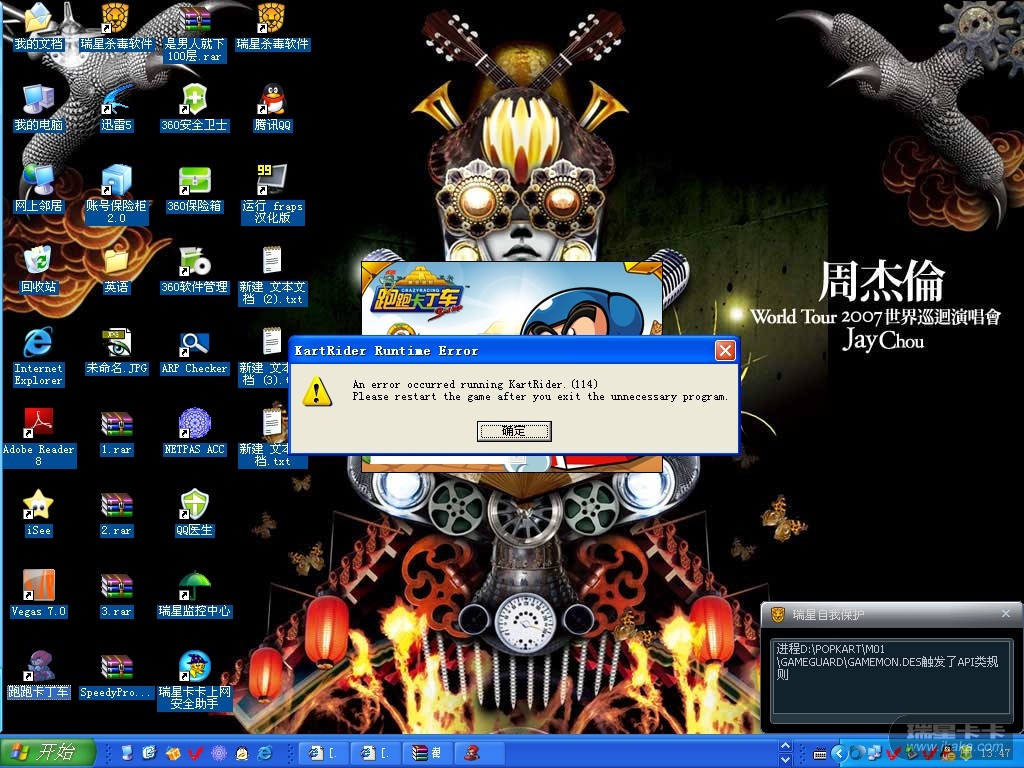Open the 开始 Start menu
This screenshot has width=1024, height=768.
tap(48, 752)
